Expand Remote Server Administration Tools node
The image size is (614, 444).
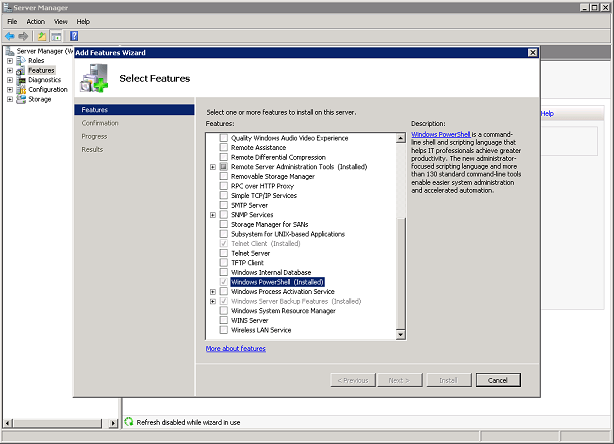coord(213,167)
